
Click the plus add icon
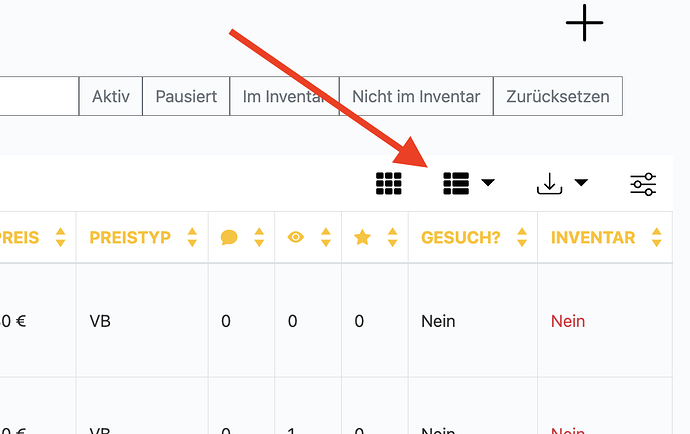(584, 23)
